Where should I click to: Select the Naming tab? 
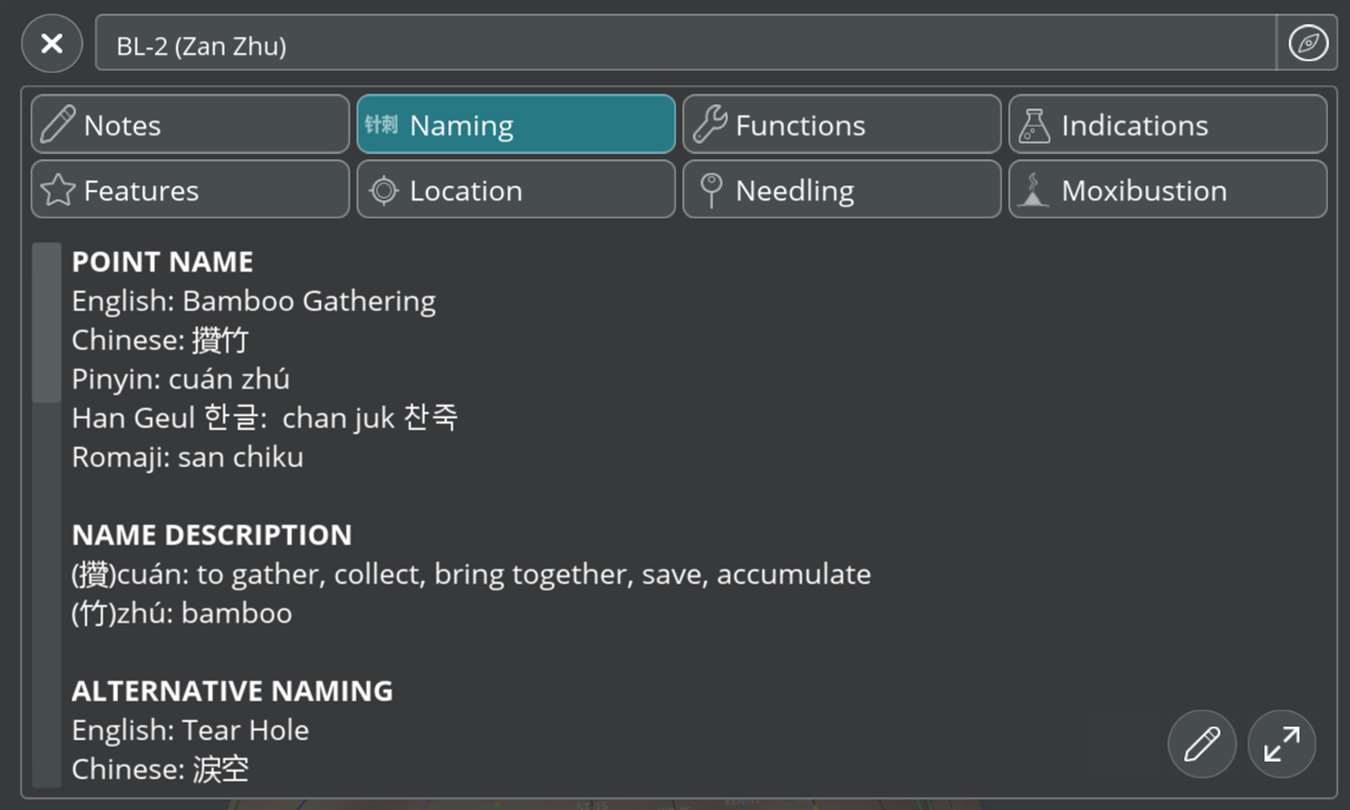pyautogui.click(x=516, y=125)
